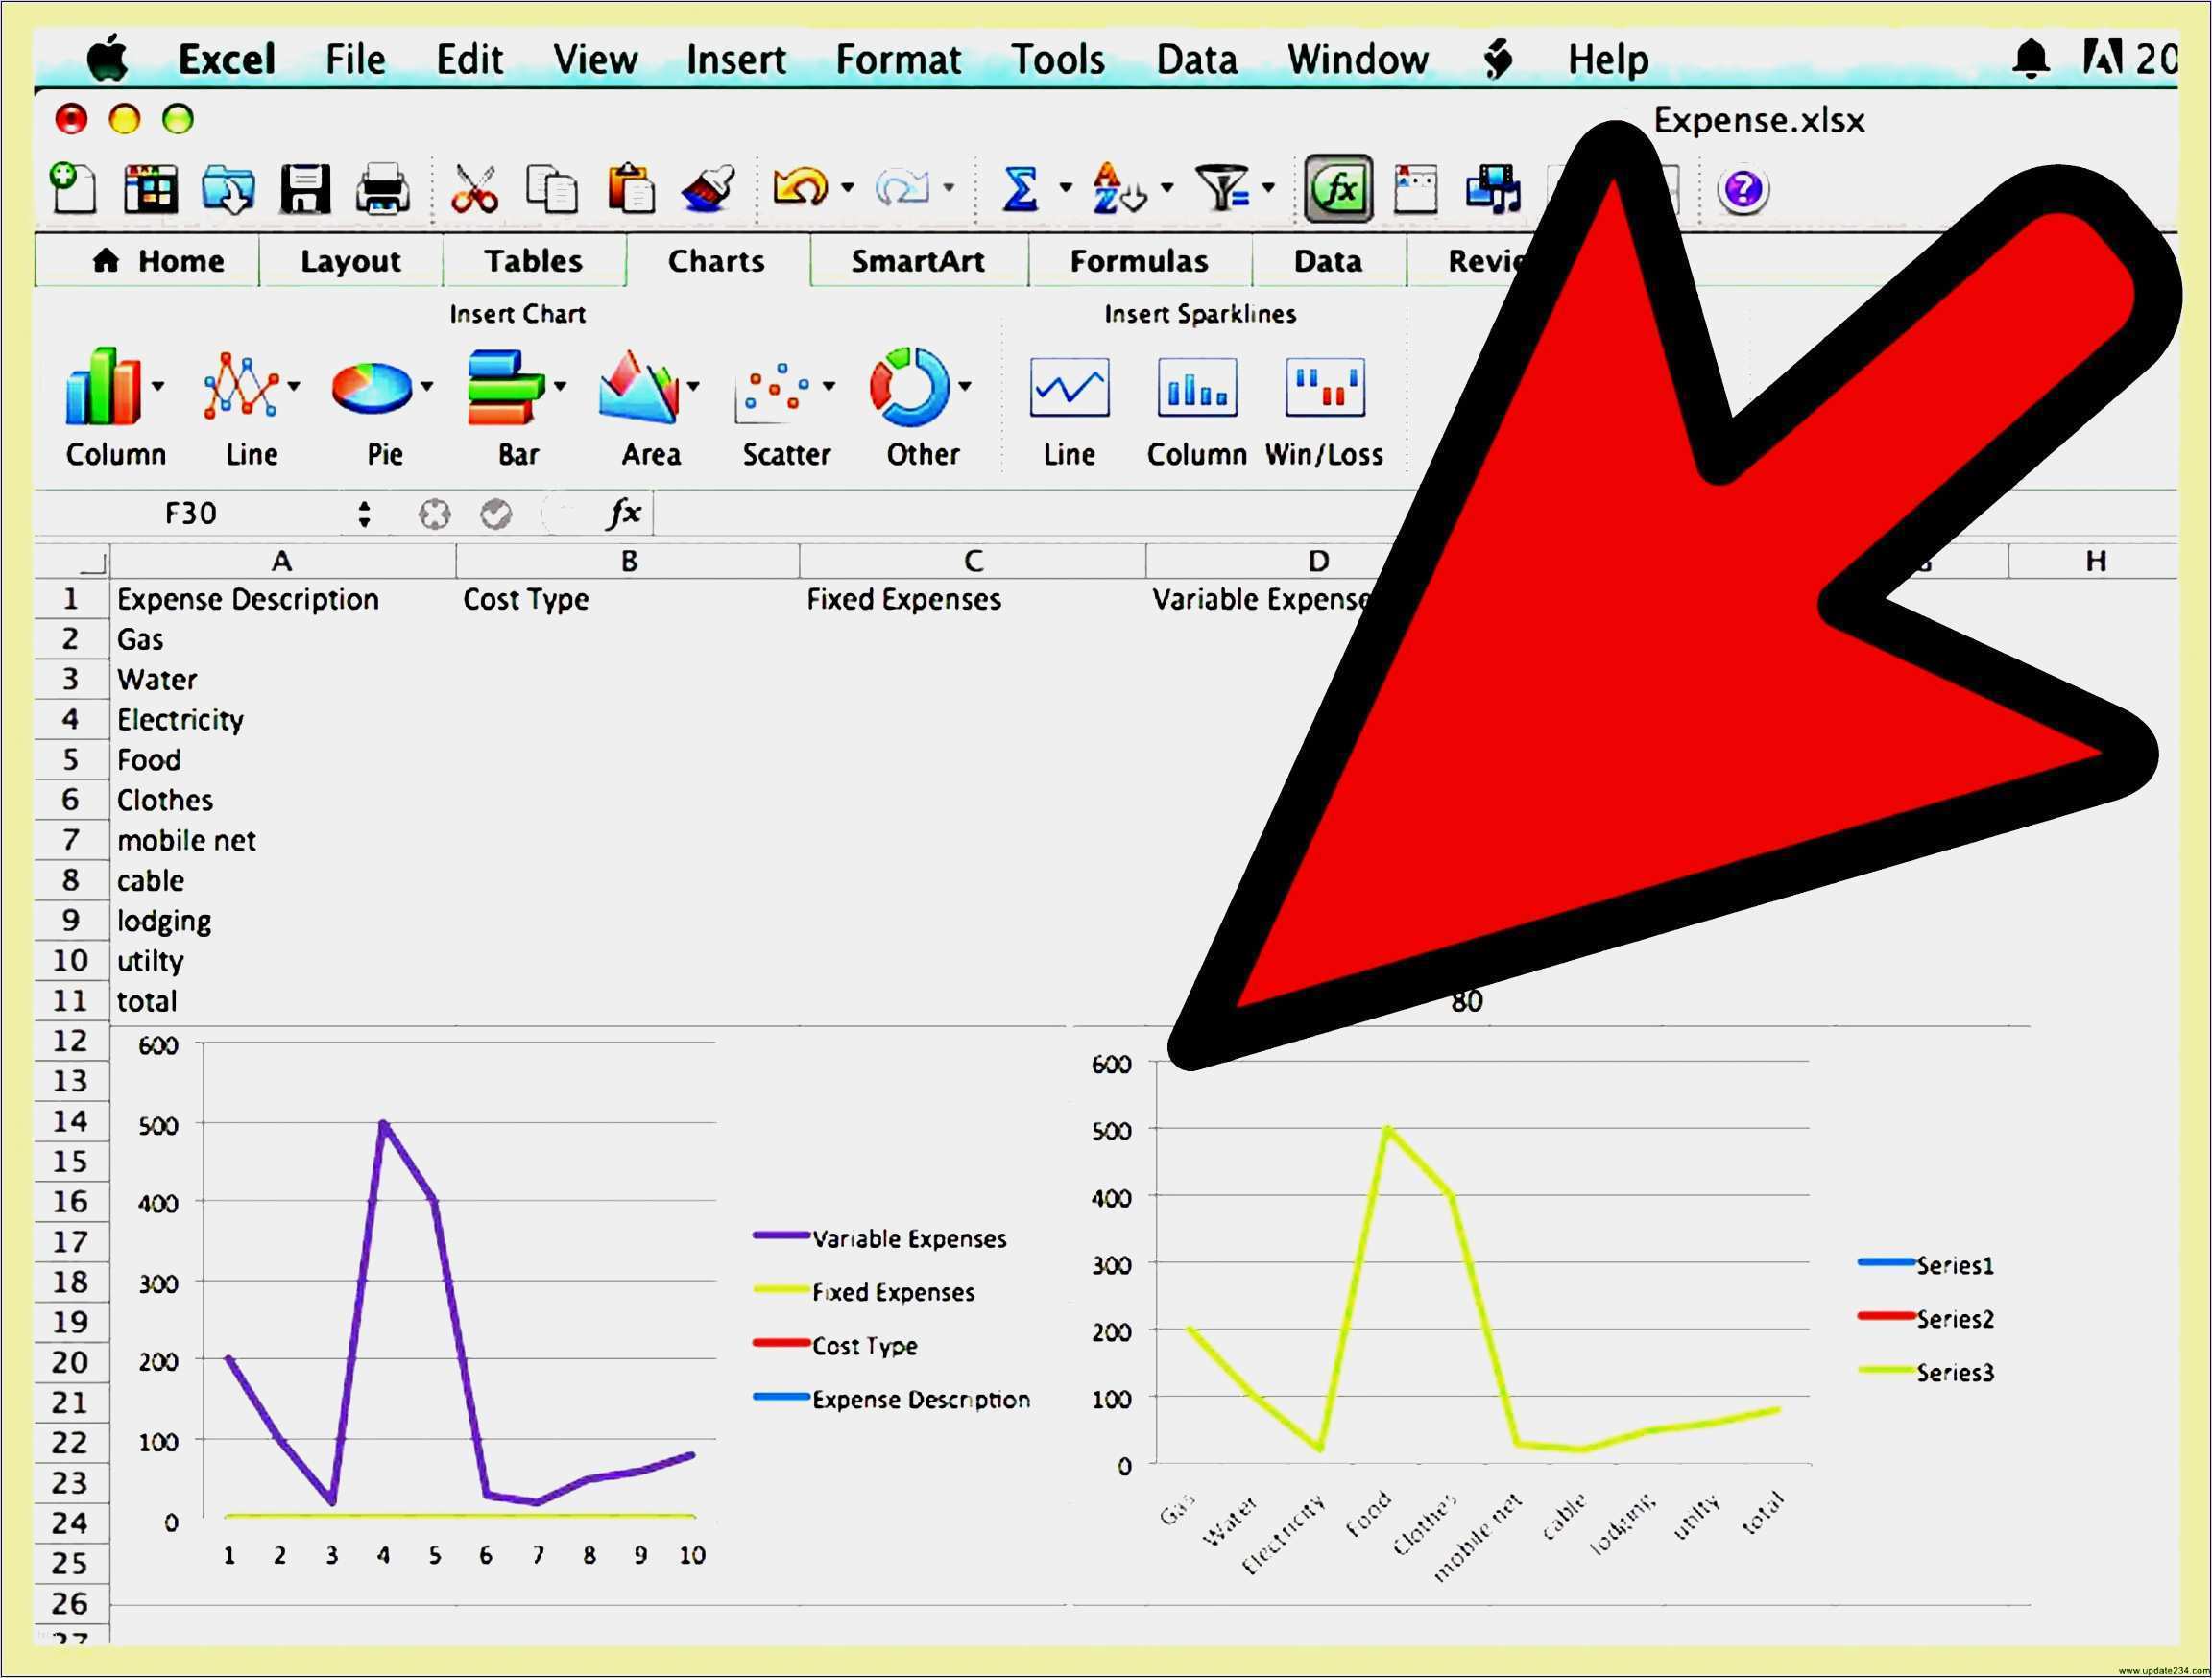Insert Win/Loss sparkline
Viewport: 2212px width, 1678px height.
[1324, 388]
